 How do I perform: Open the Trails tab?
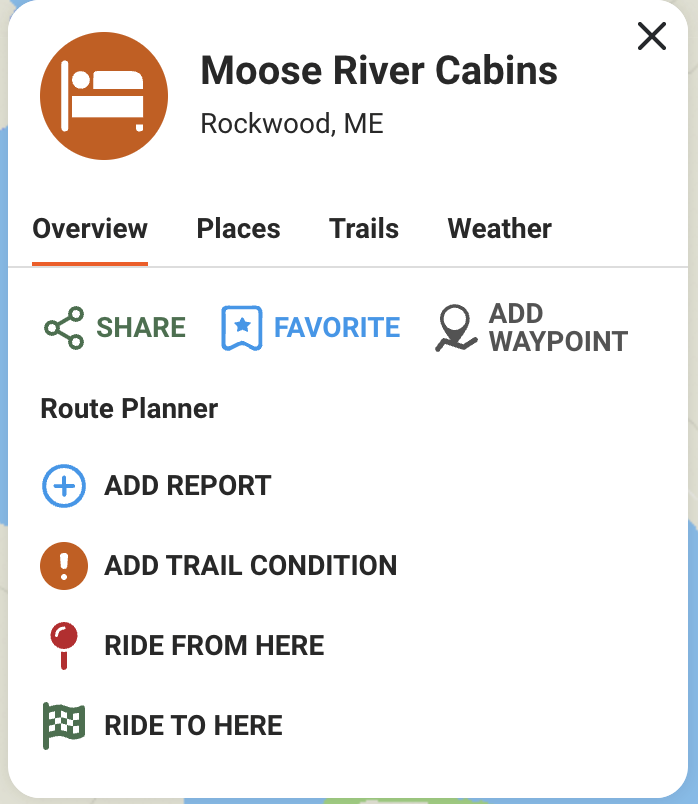(363, 229)
